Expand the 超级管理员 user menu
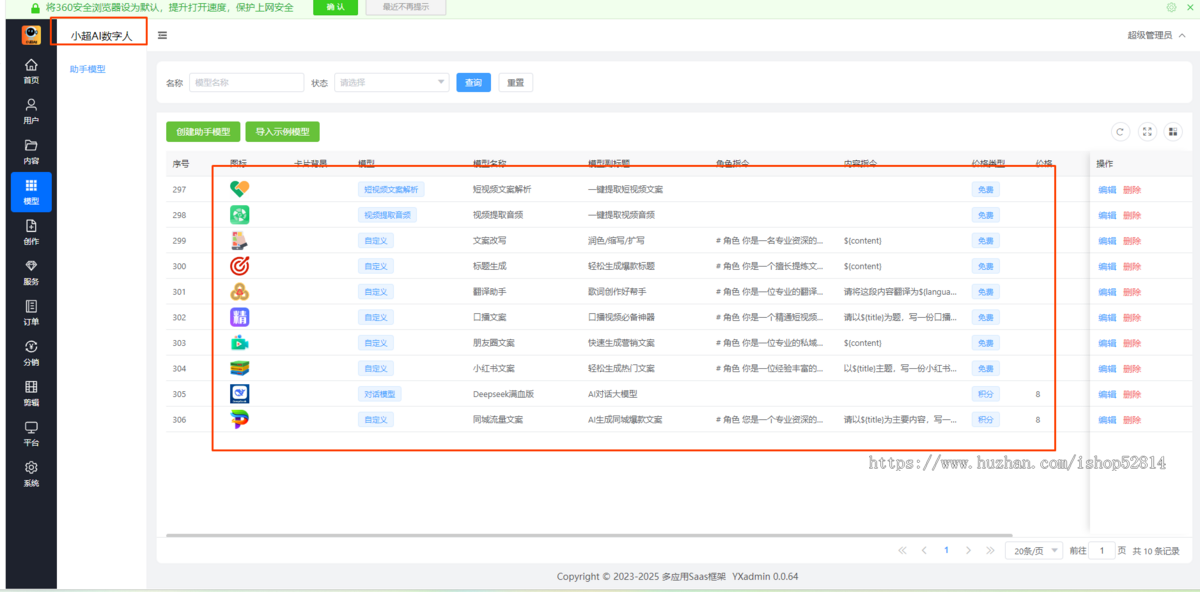1200x592 pixels. tap(1156, 36)
